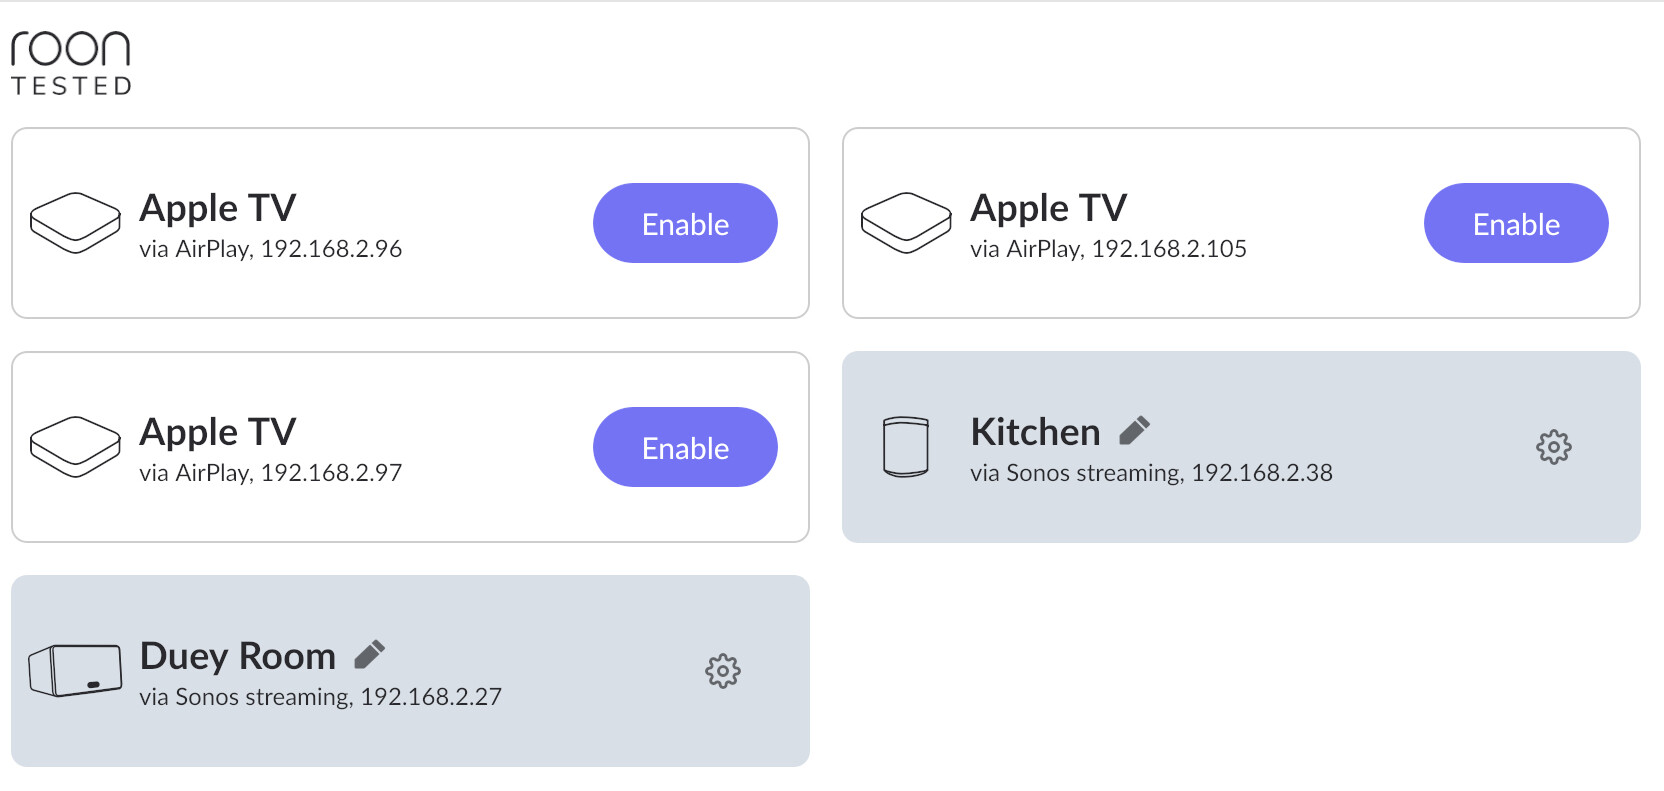Select the Duey Room zone title
Screen dimensions: 1664x791
238,656
